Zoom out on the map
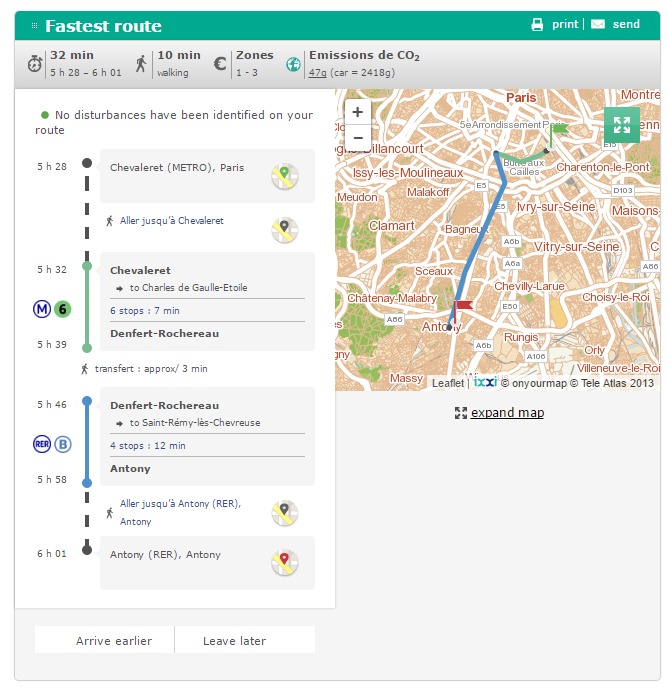 pos(357,136)
